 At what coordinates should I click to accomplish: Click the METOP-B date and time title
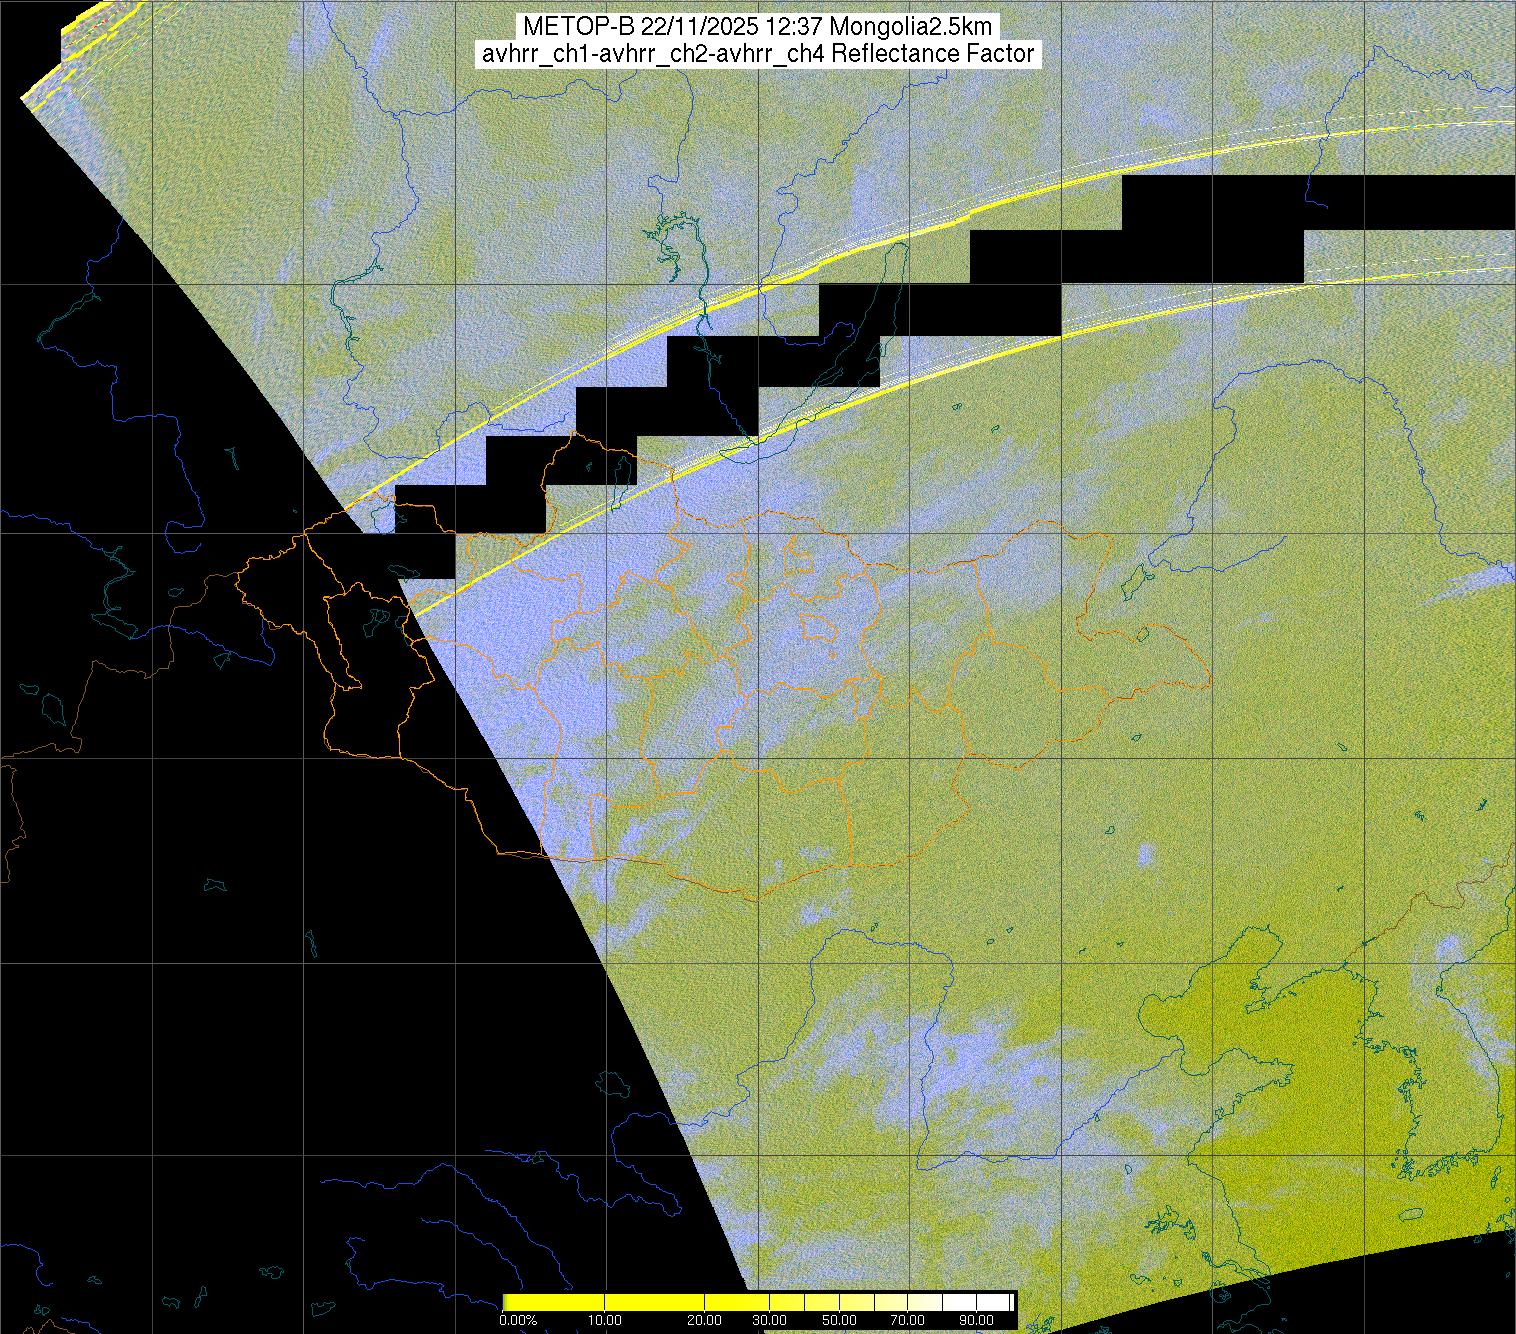click(757, 27)
